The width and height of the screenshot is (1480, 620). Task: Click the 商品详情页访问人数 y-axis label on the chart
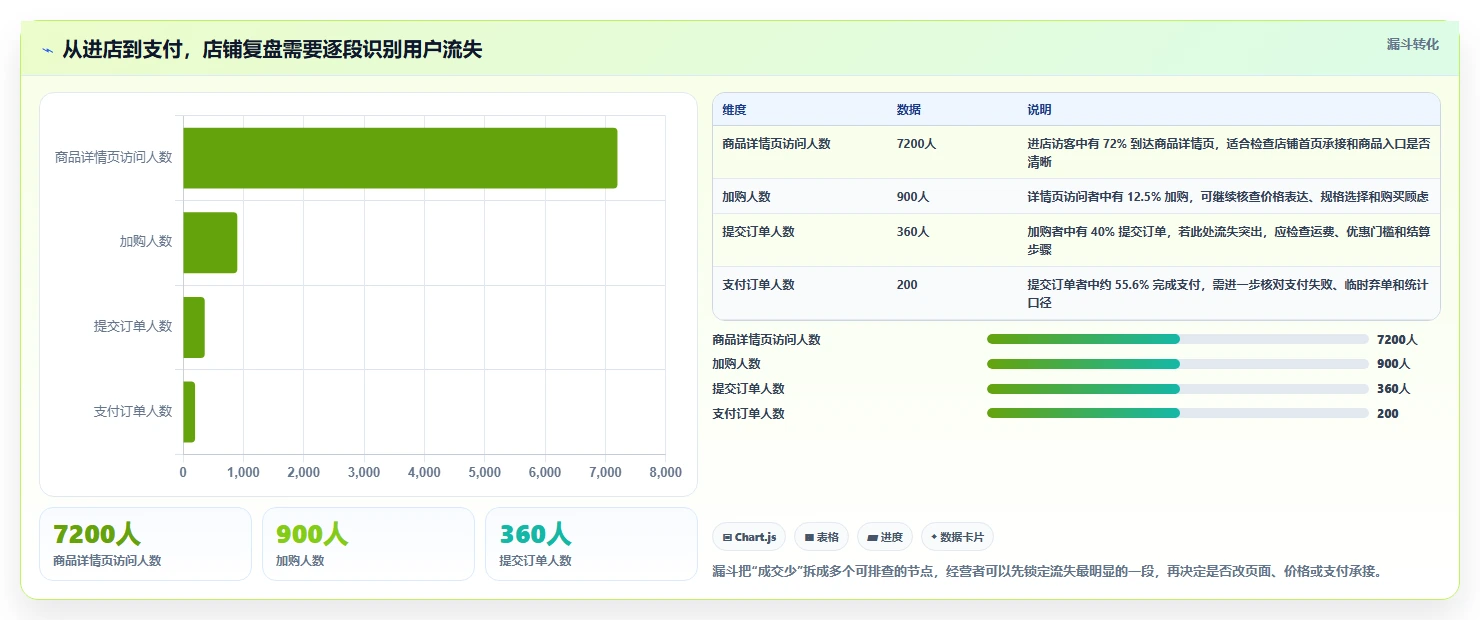[x=113, y=157]
